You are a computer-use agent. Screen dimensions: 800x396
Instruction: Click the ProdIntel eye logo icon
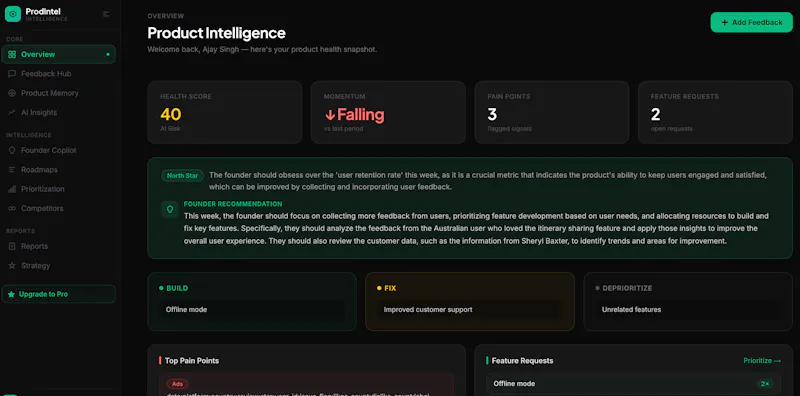pyautogui.click(x=13, y=14)
